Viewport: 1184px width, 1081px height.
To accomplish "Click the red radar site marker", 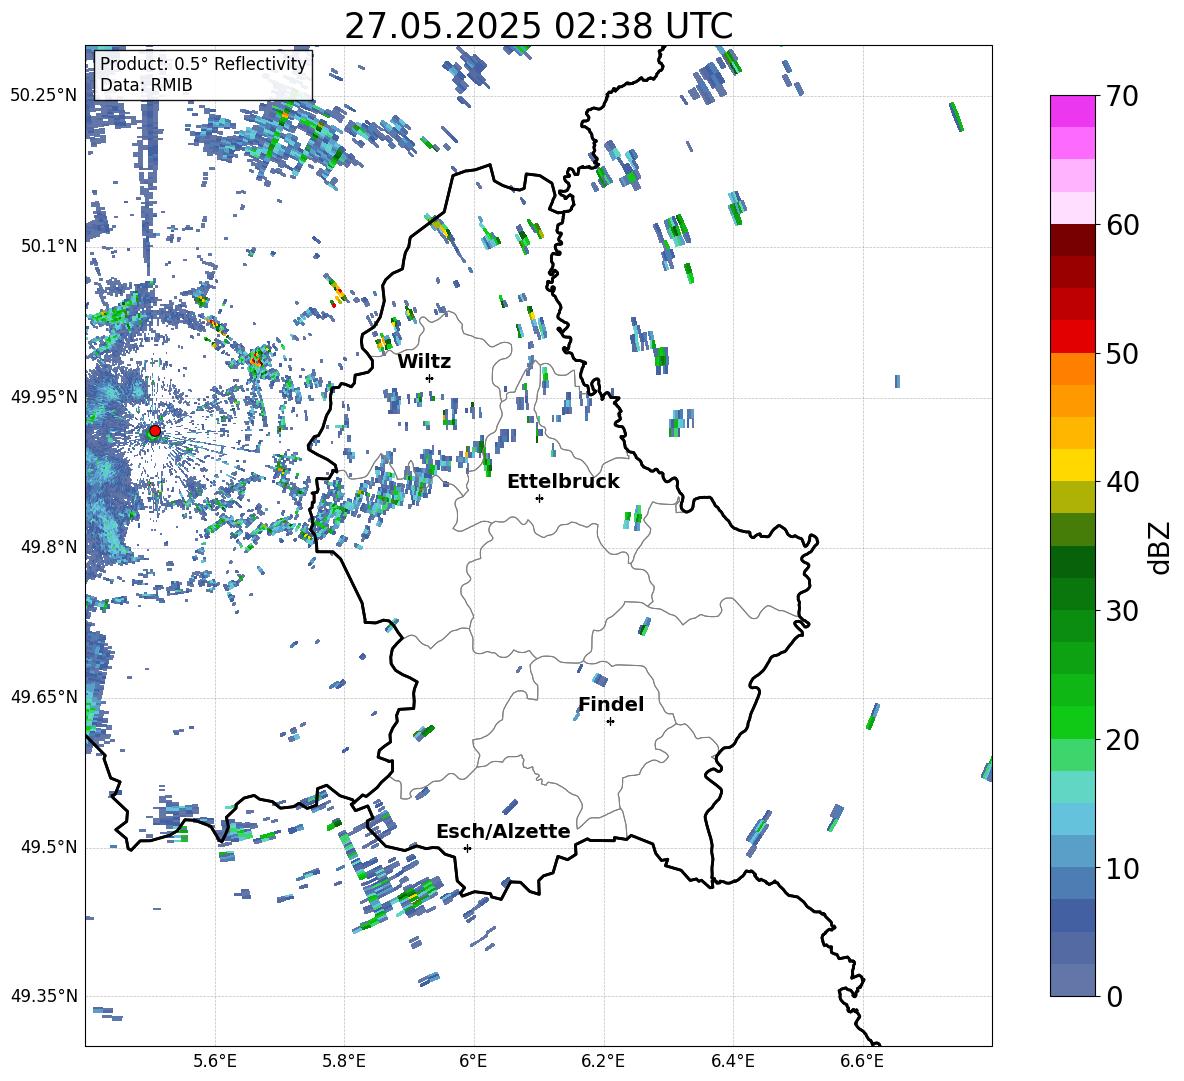I will tap(155, 430).
